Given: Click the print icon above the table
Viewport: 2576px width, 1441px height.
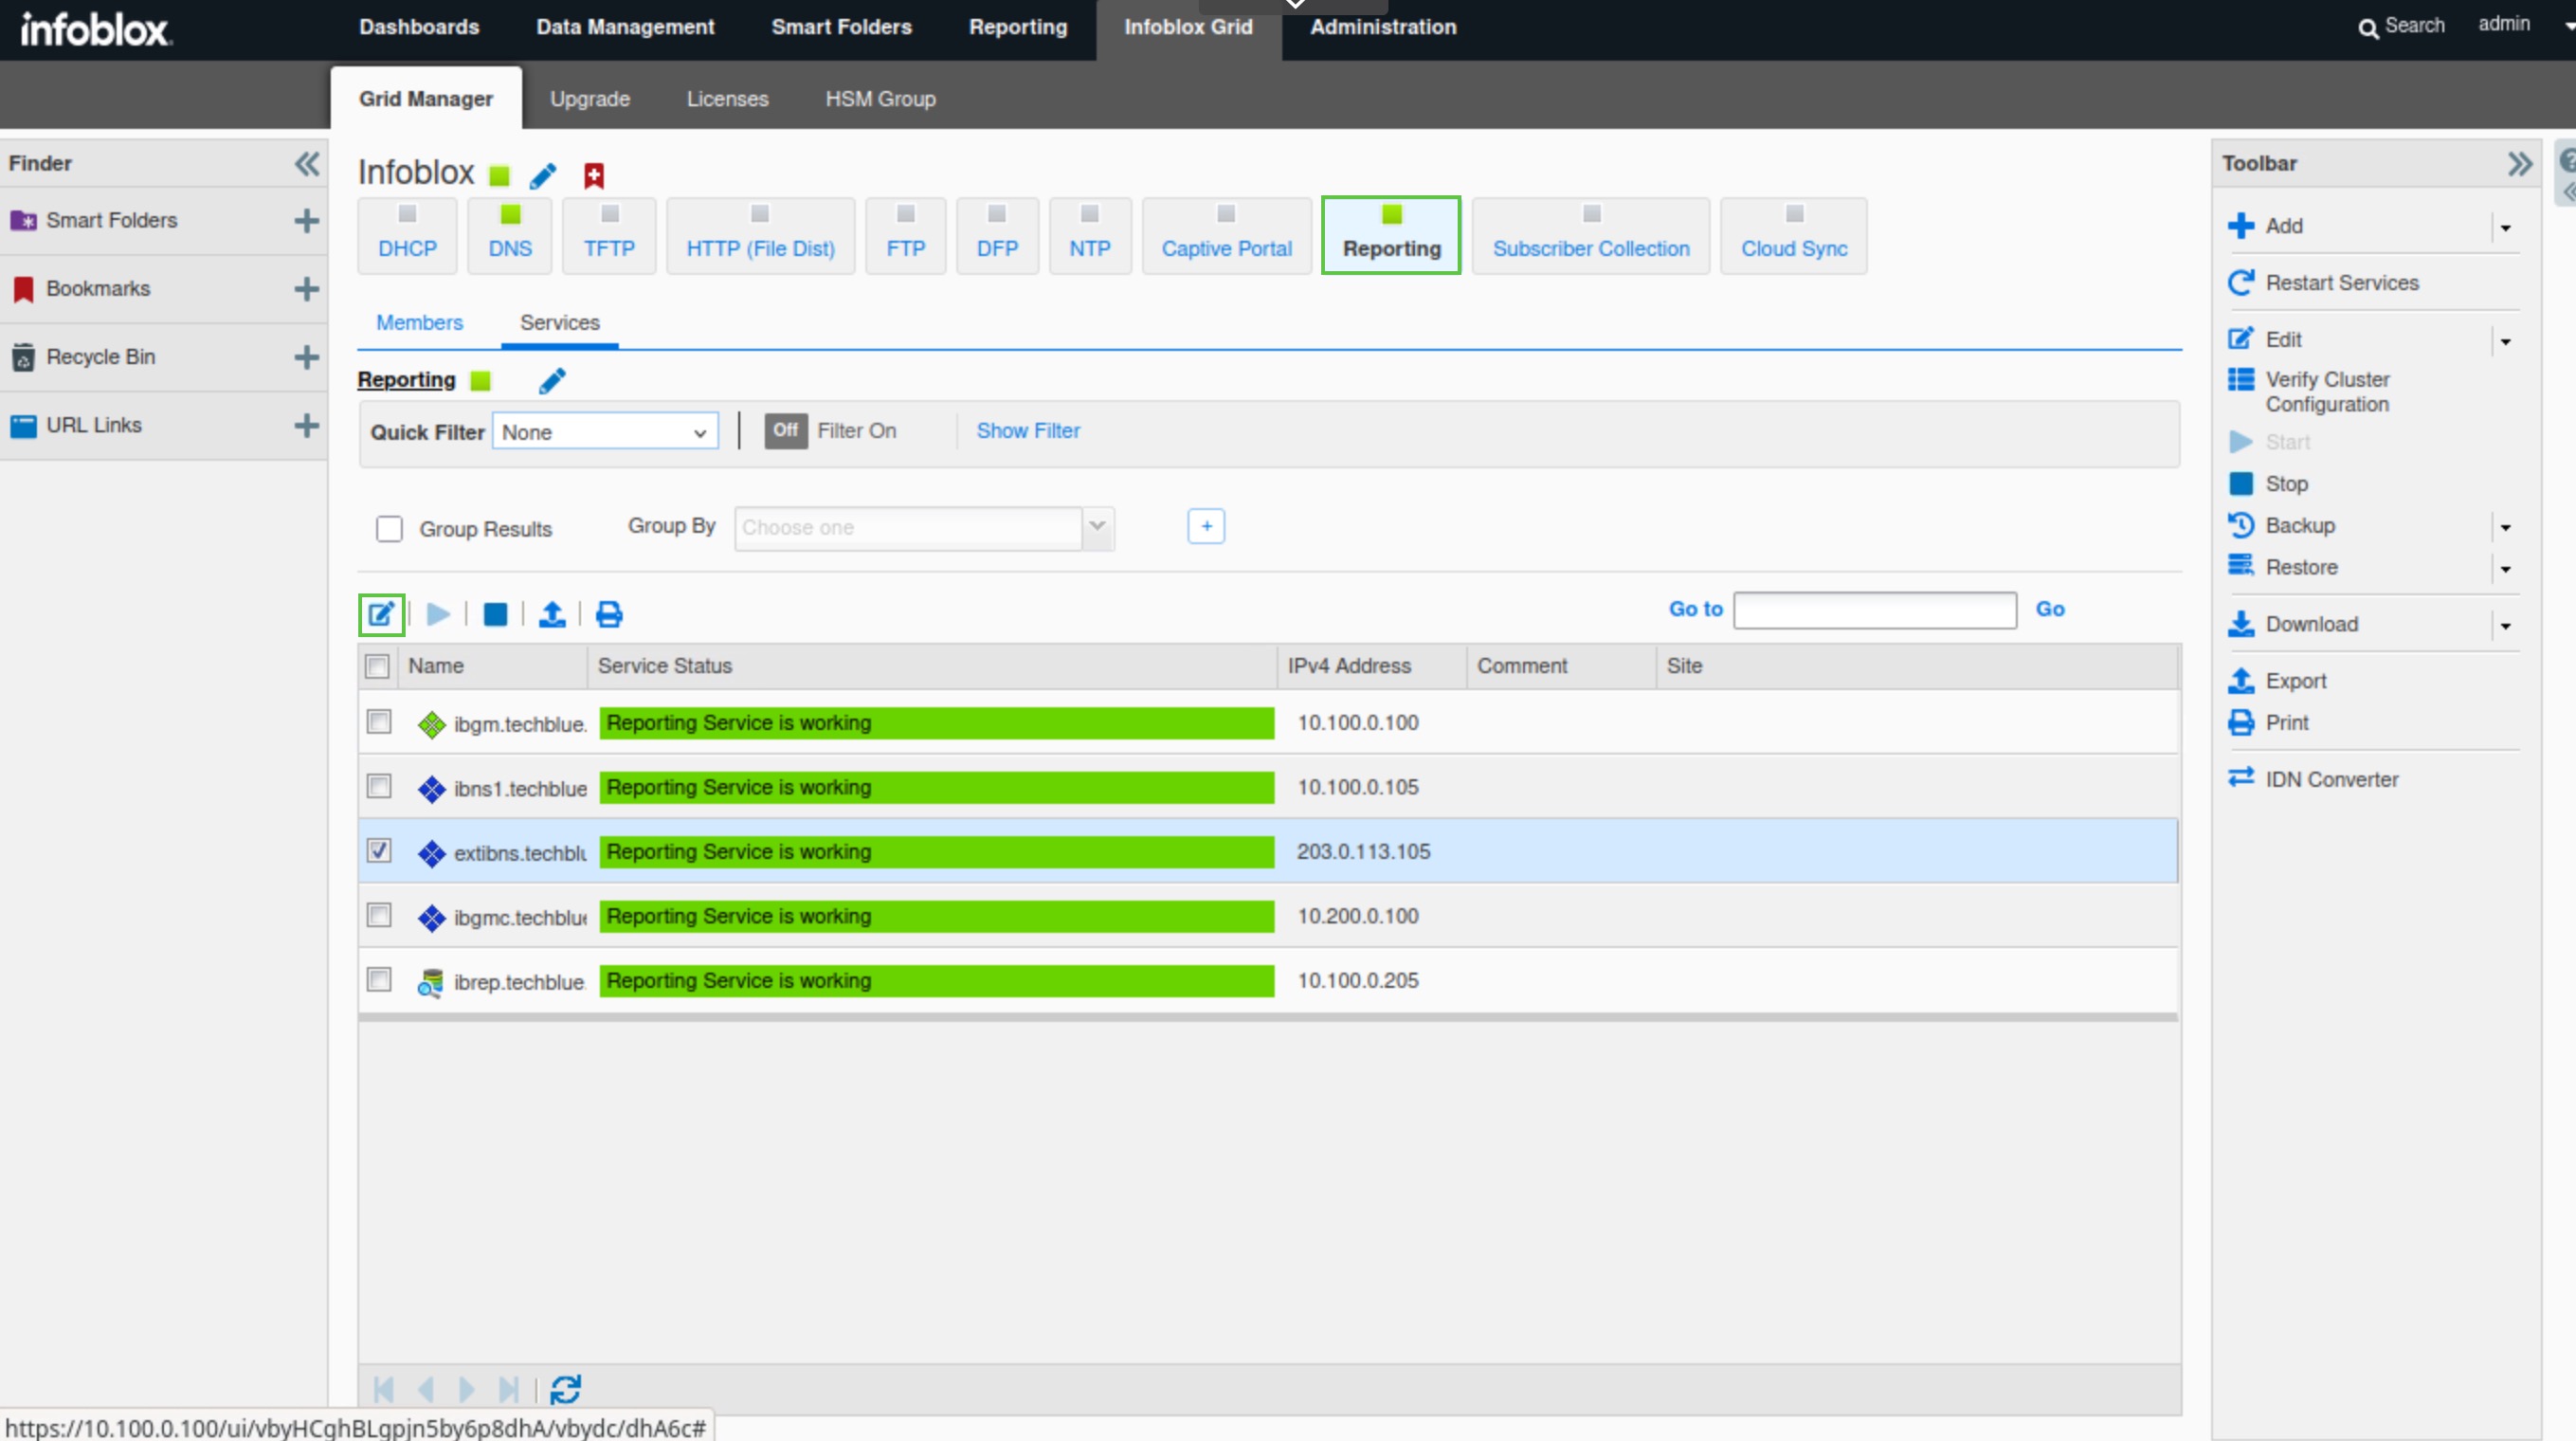Looking at the screenshot, I should pyautogui.click(x=609, y=614).
